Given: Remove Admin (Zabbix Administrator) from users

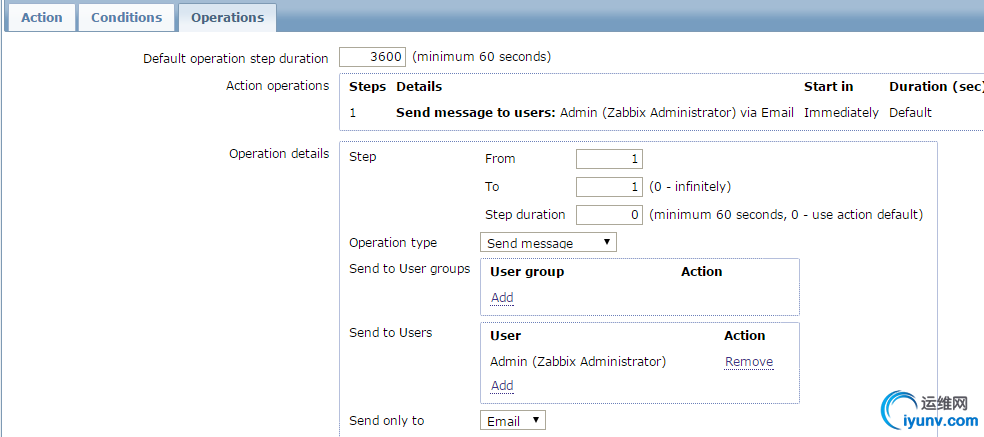Looking at the screenshot, I should pos(749,362).
